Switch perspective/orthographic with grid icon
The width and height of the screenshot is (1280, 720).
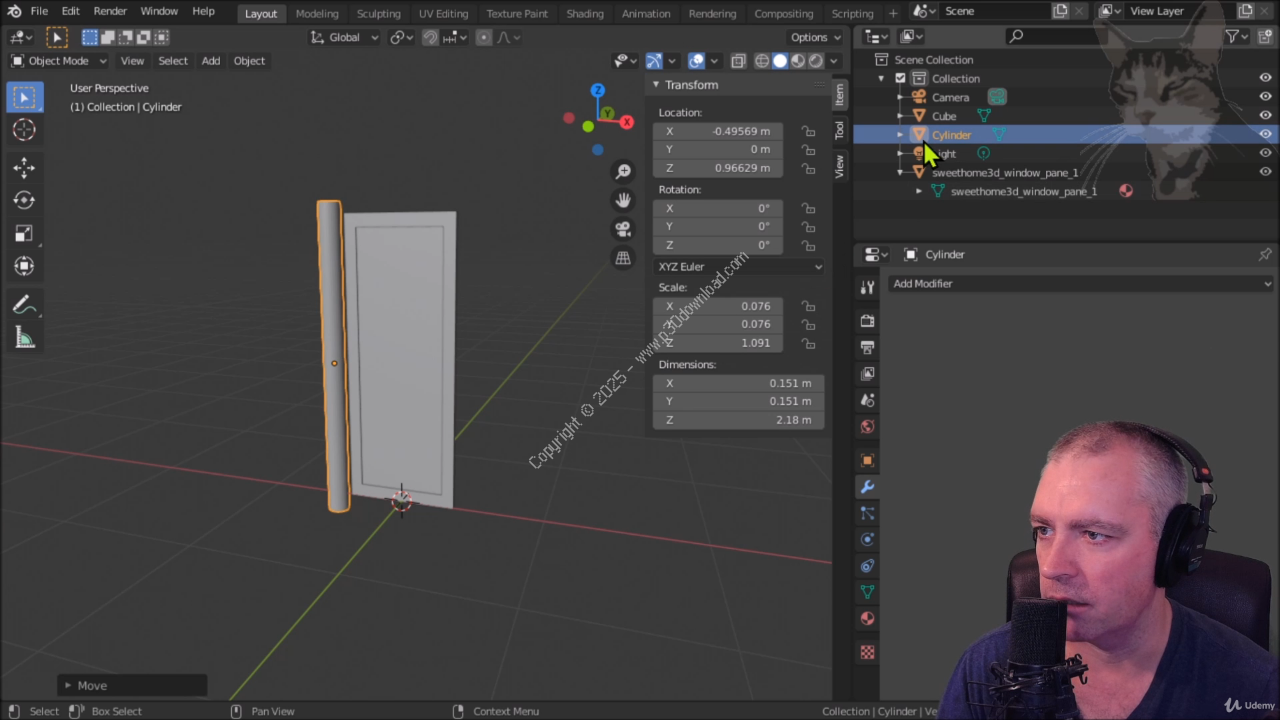[623, 258]
